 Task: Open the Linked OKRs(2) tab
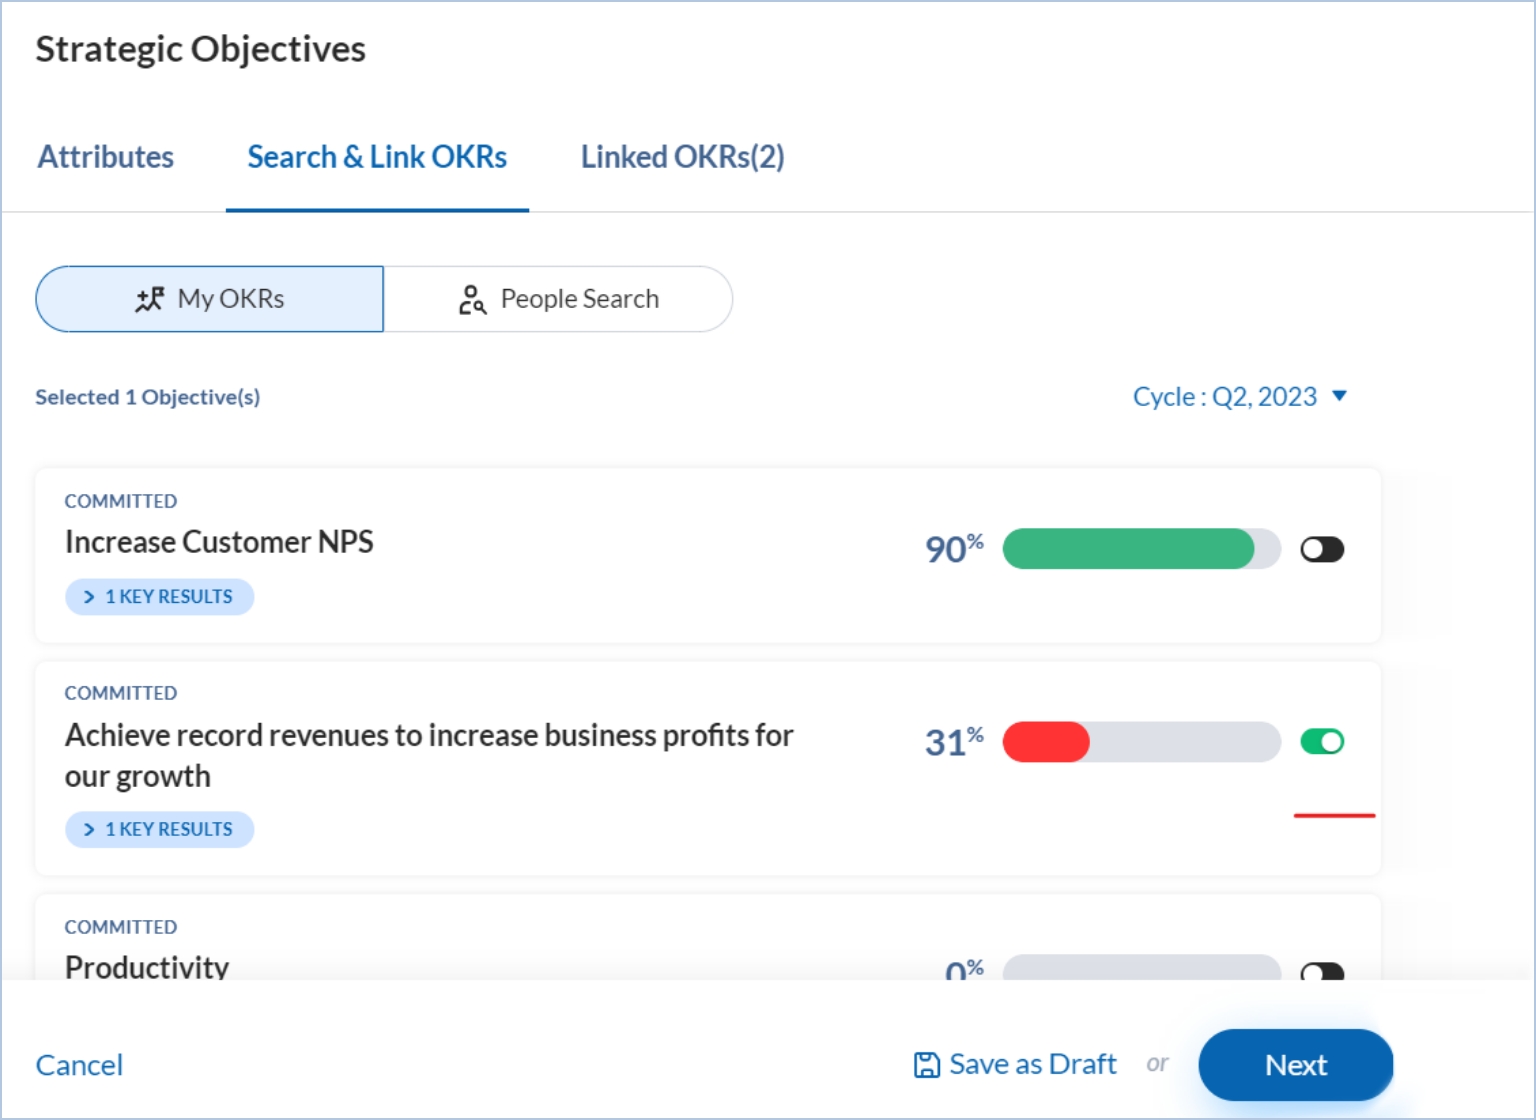682,157
